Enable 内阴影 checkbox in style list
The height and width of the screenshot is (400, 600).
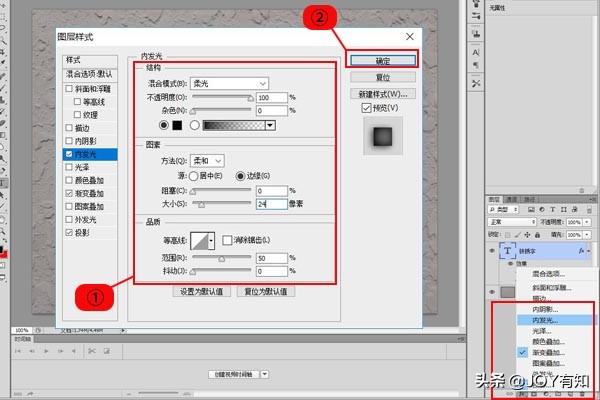[69, 141]
